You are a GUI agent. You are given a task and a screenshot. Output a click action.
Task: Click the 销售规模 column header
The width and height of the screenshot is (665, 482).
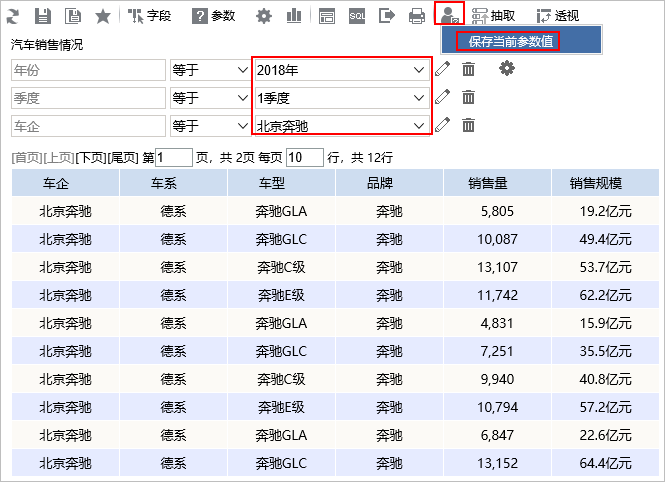click(x=606, y=183)
